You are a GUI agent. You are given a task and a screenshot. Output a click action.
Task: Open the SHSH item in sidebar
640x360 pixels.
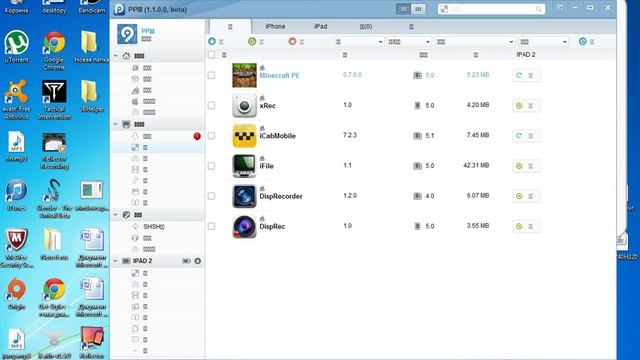coord(153,227)
